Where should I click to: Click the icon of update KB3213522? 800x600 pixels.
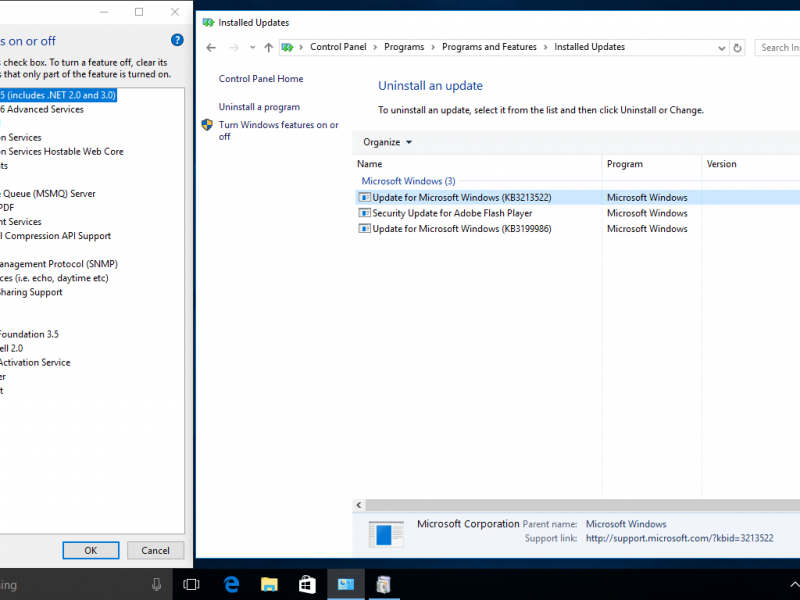pyautogui.click(x=364, y=197)
